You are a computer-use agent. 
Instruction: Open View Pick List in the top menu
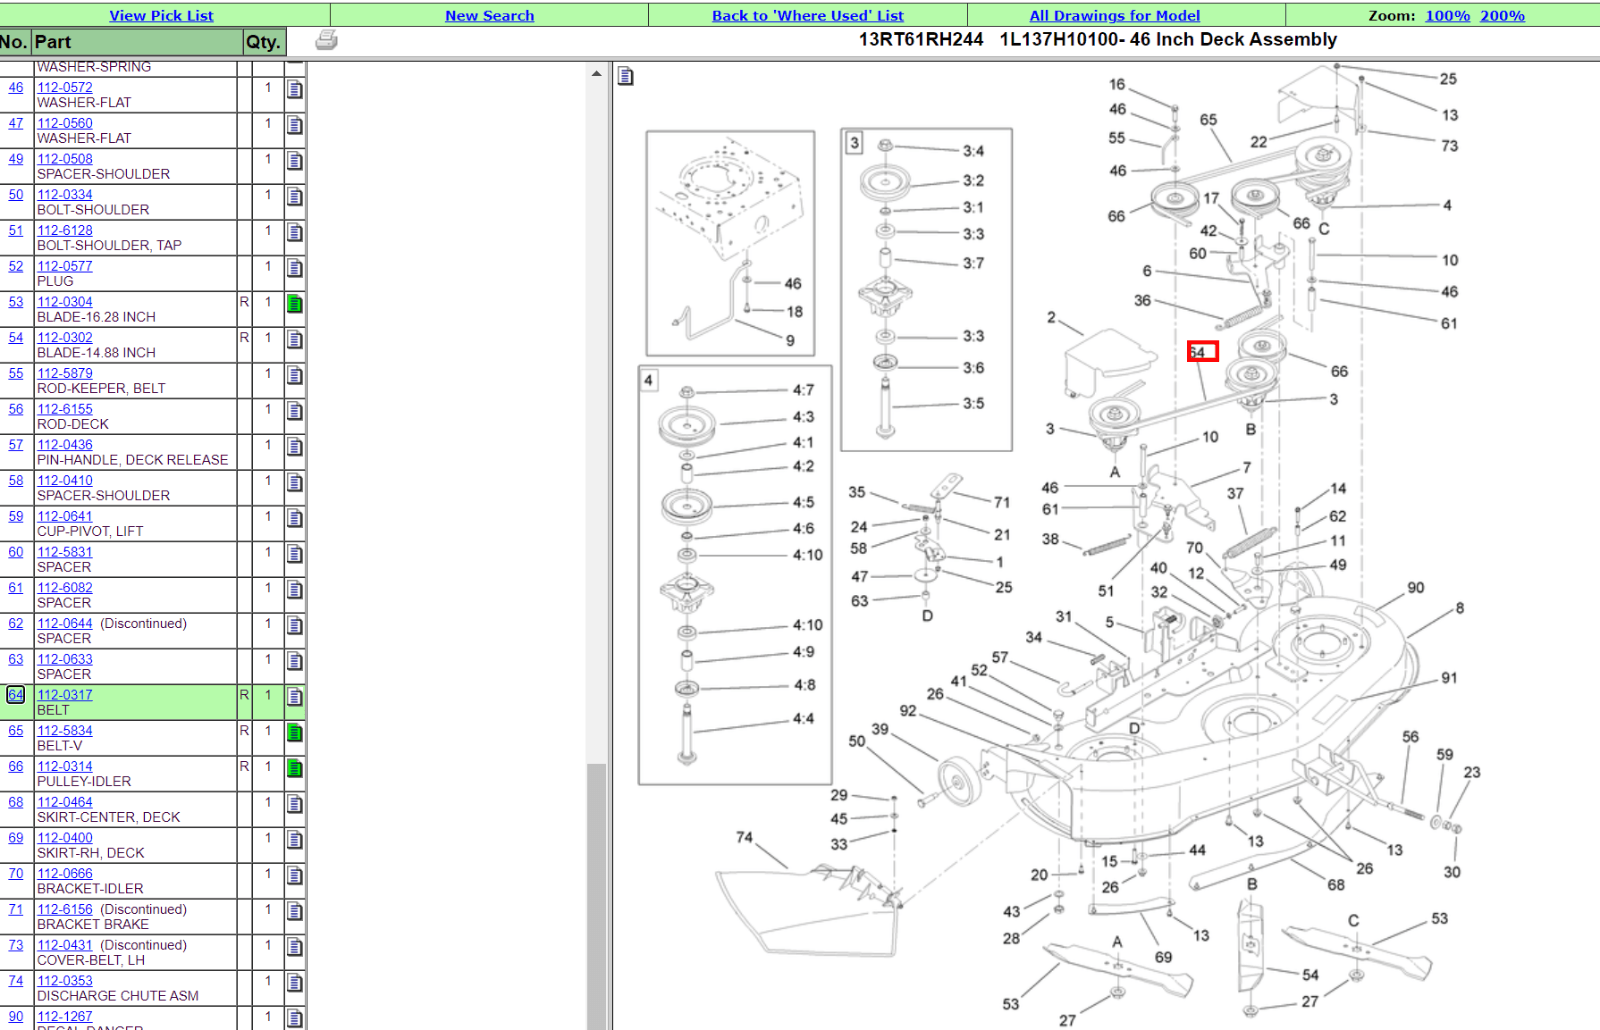click(x=161, y=16)
